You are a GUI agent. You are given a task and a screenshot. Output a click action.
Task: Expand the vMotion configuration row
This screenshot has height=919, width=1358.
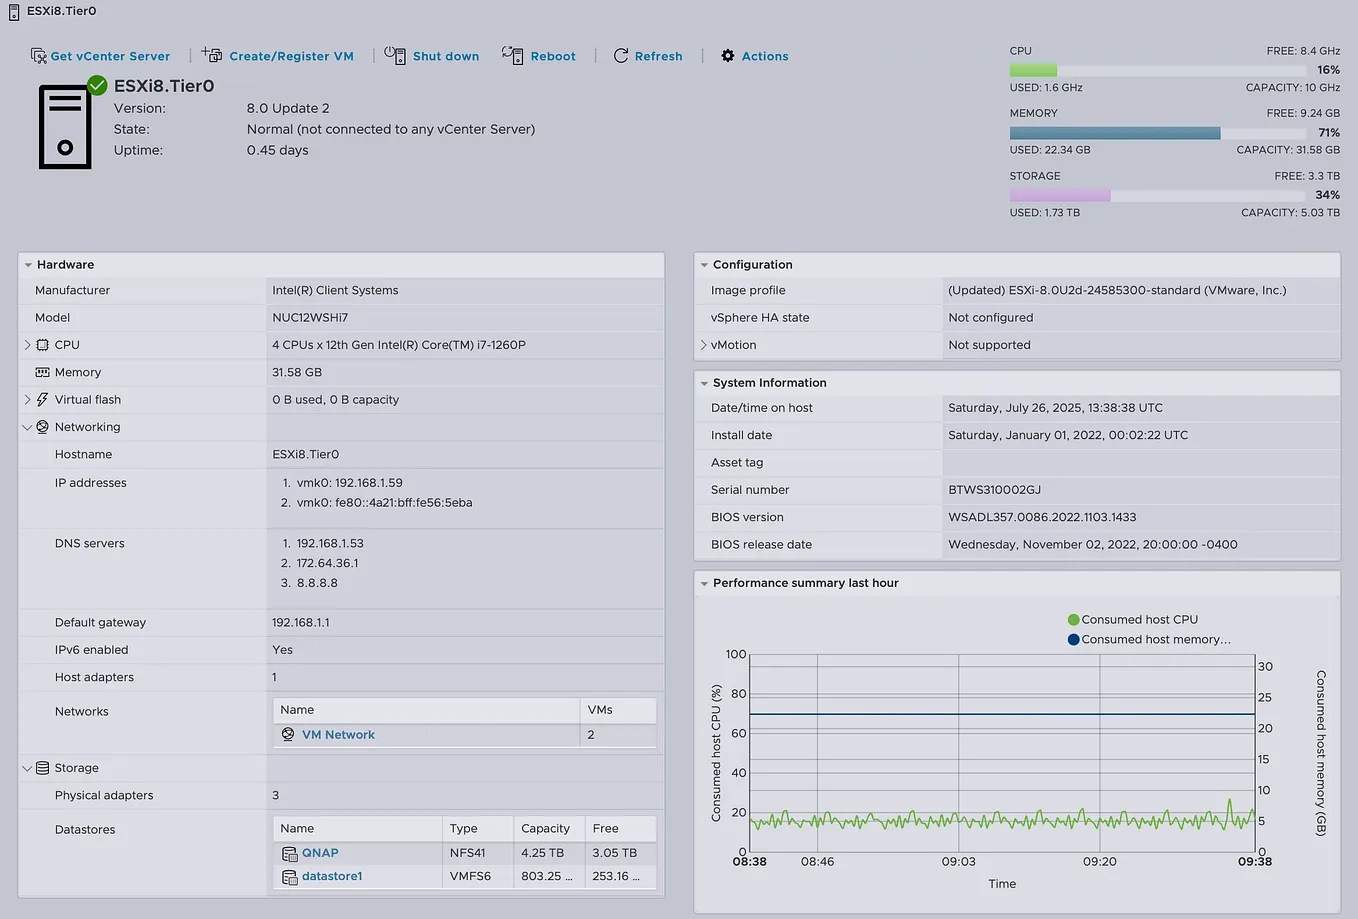pyautogui.click(x=704, y=344)
